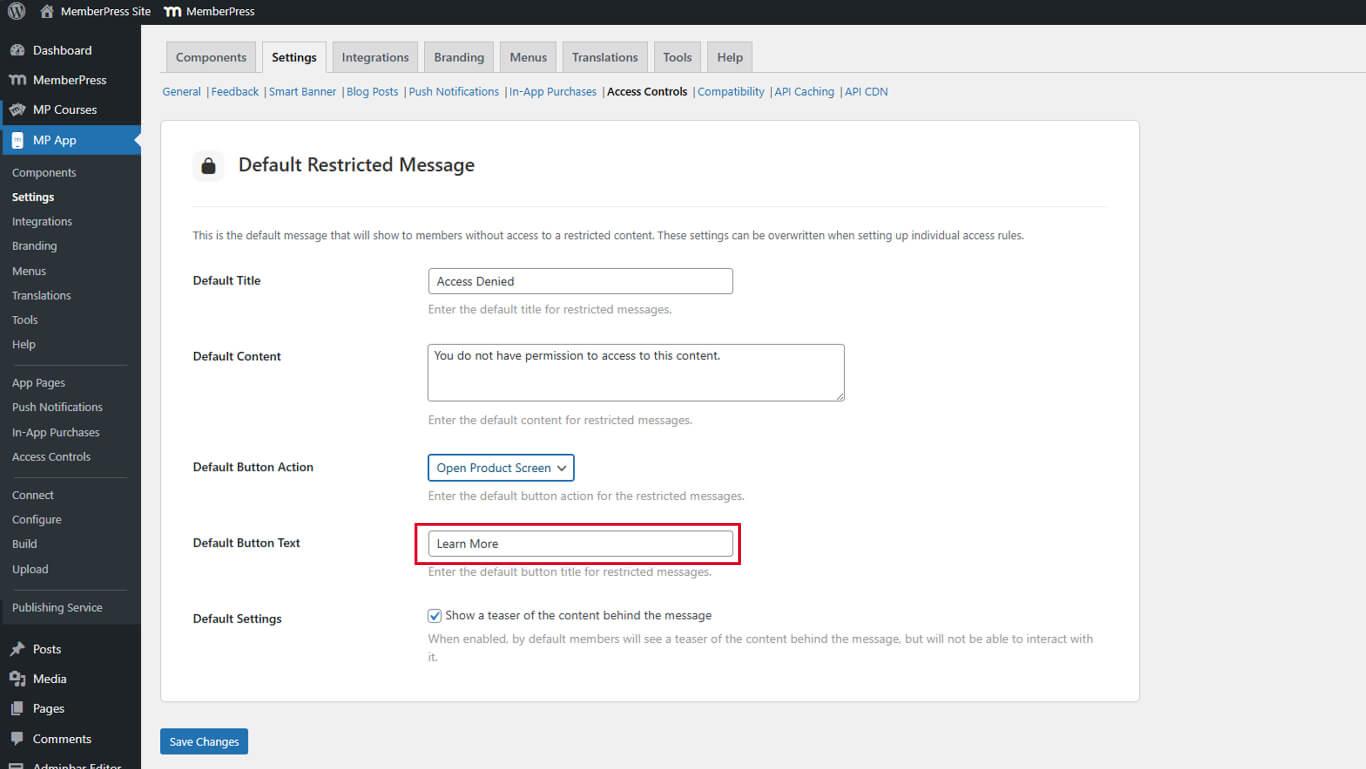
Task: Click the Media icon in sidebar
Action: pos(17,679)
